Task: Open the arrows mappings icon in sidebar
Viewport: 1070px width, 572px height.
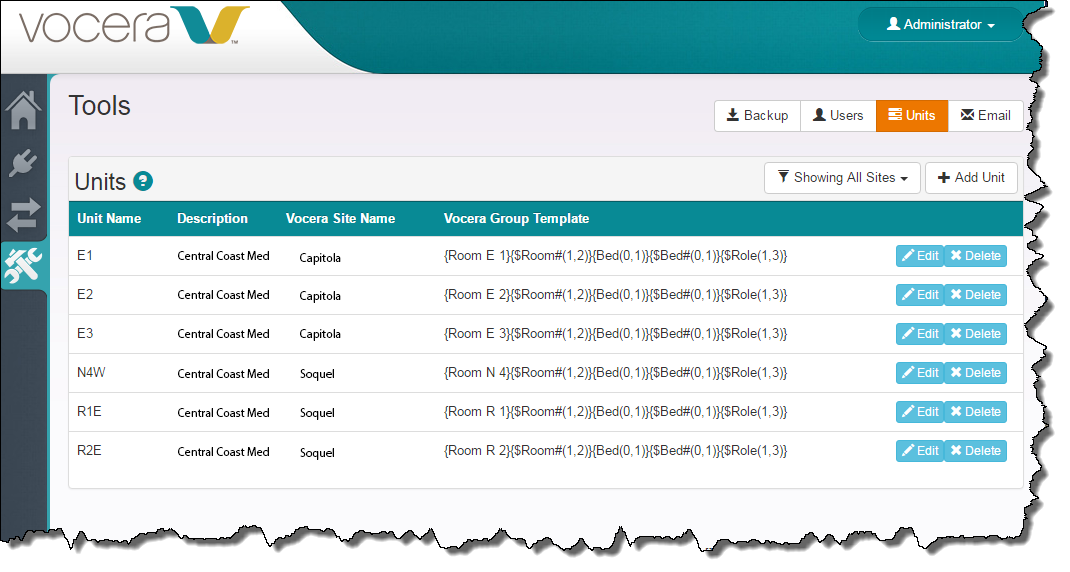Action: 23,215
